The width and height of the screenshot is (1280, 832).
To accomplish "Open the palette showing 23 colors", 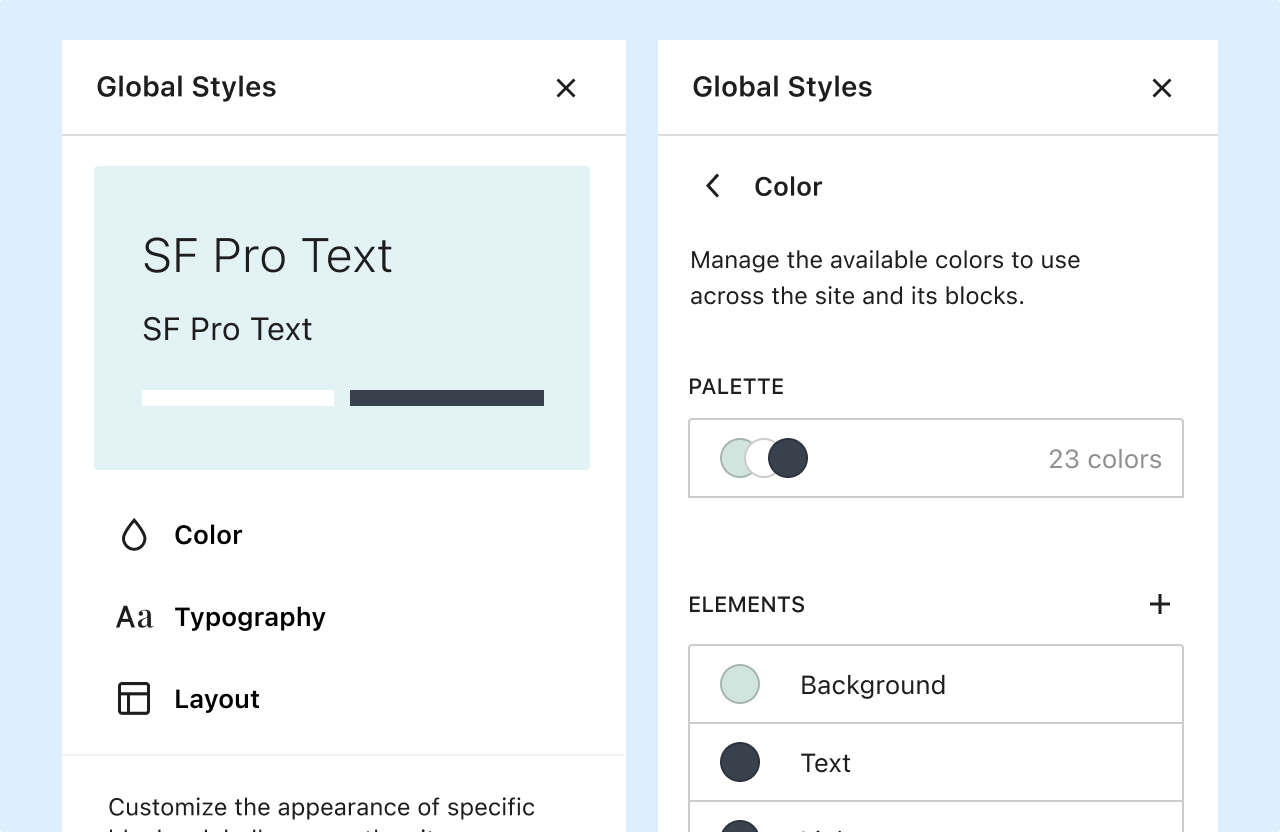I will pyautogui.click(x=936, y=458).
